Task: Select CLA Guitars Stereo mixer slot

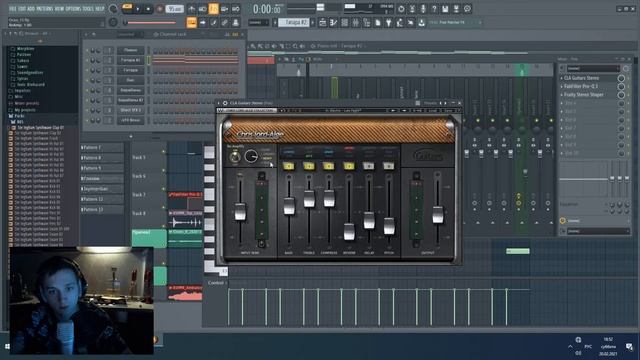Action: pyautogui.click(x=582, y=78)
